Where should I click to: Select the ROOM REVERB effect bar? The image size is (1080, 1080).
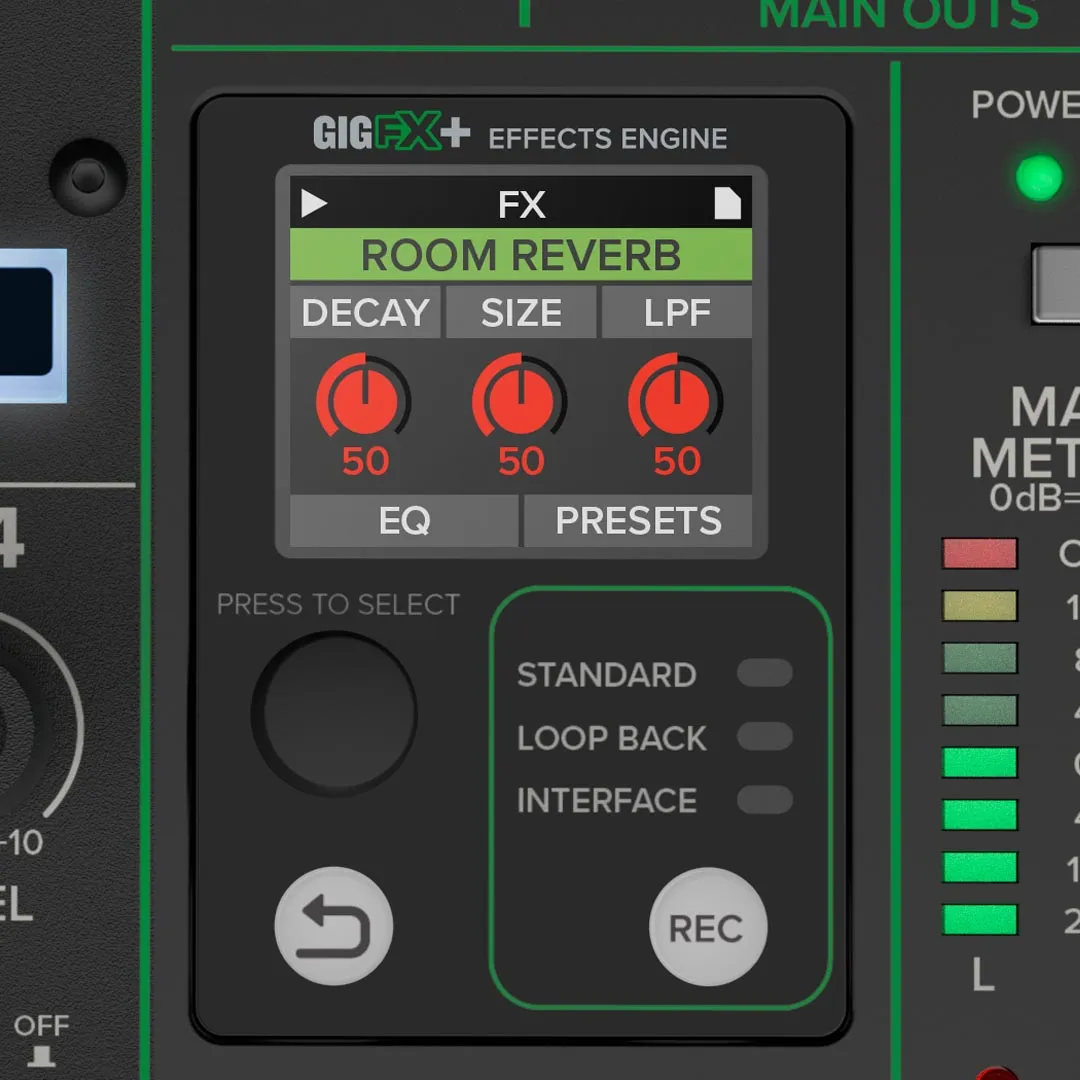[x=520, y=256]
